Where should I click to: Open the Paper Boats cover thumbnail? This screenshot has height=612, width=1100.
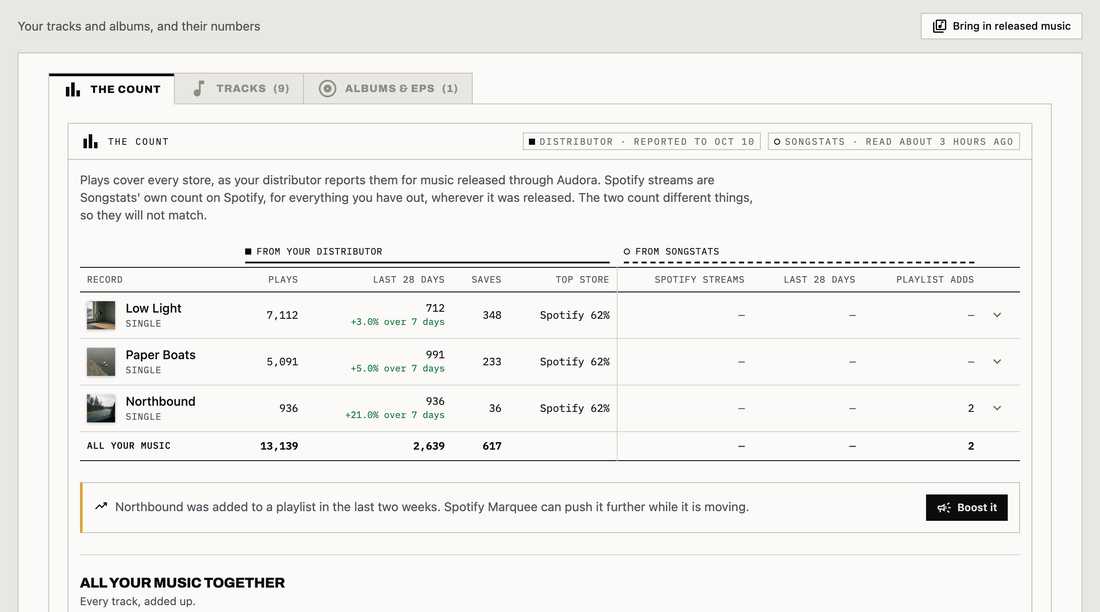(101, 361)
